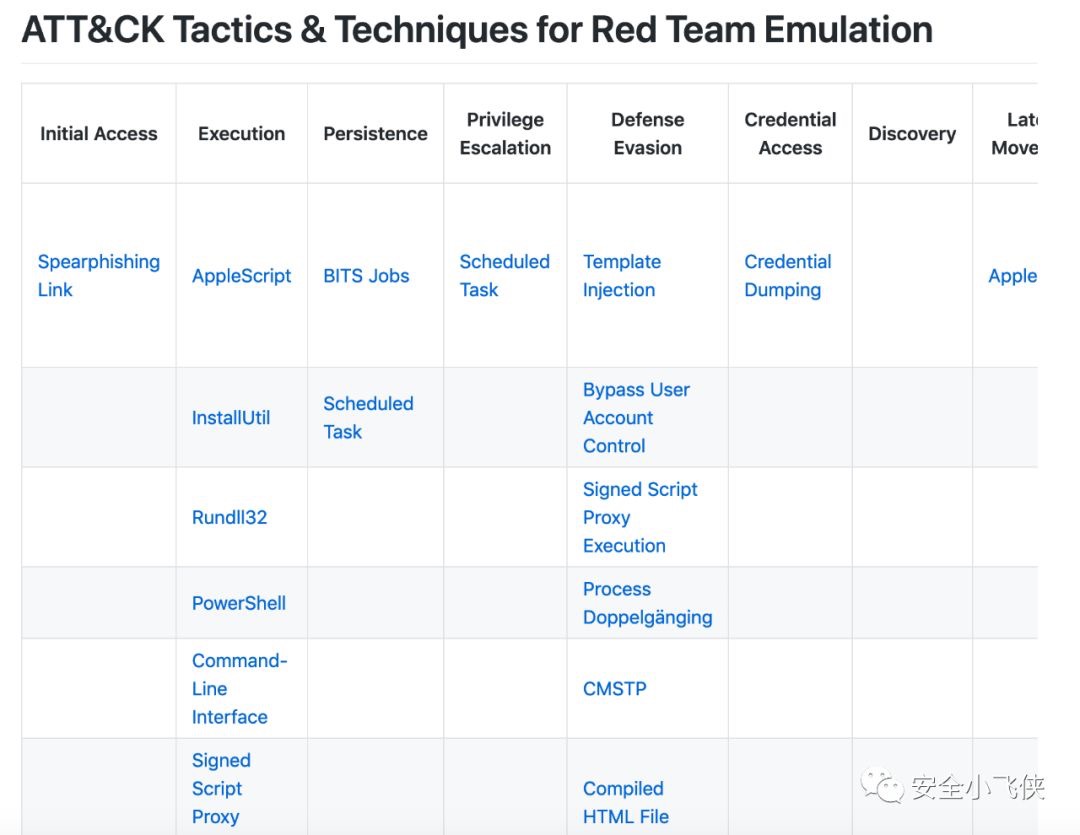The width and height of the screenshot is (1080, 835).
Task: Click the InstallUtil link
Action: point(231,418)
